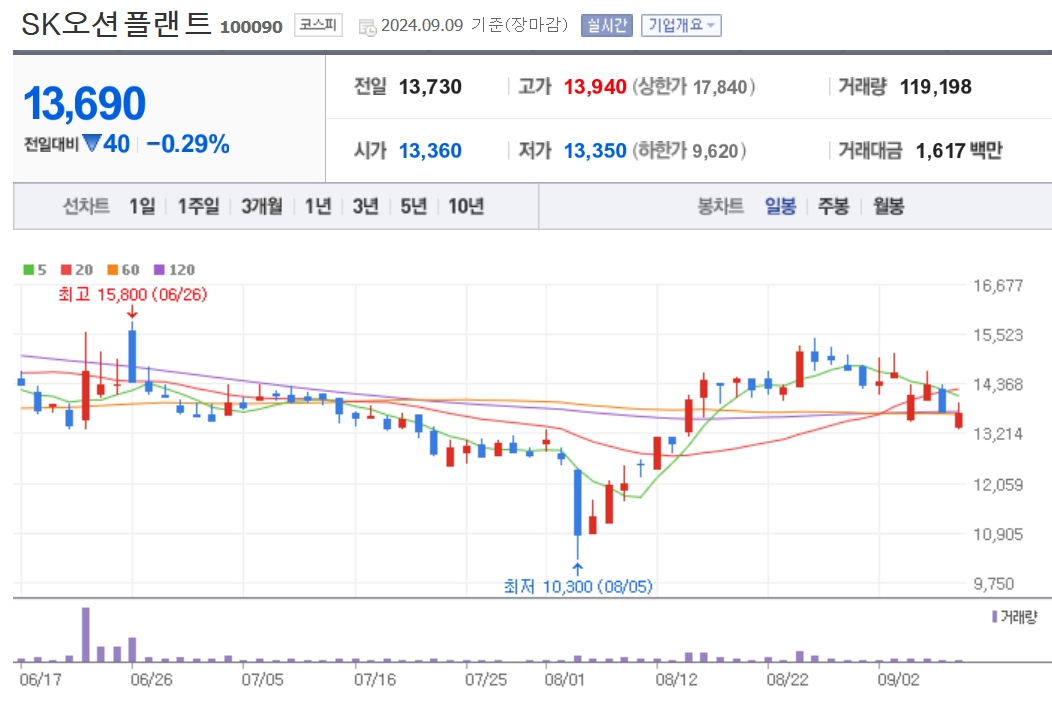Click the 전일 value 13,730
This screenshot has height=708, width=1052.
coord(430,87)
